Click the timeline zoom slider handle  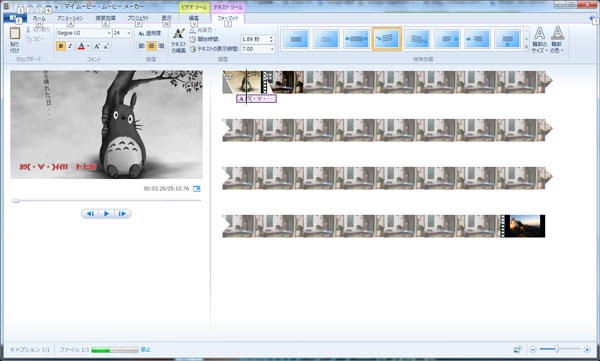[x=557, y=349]
